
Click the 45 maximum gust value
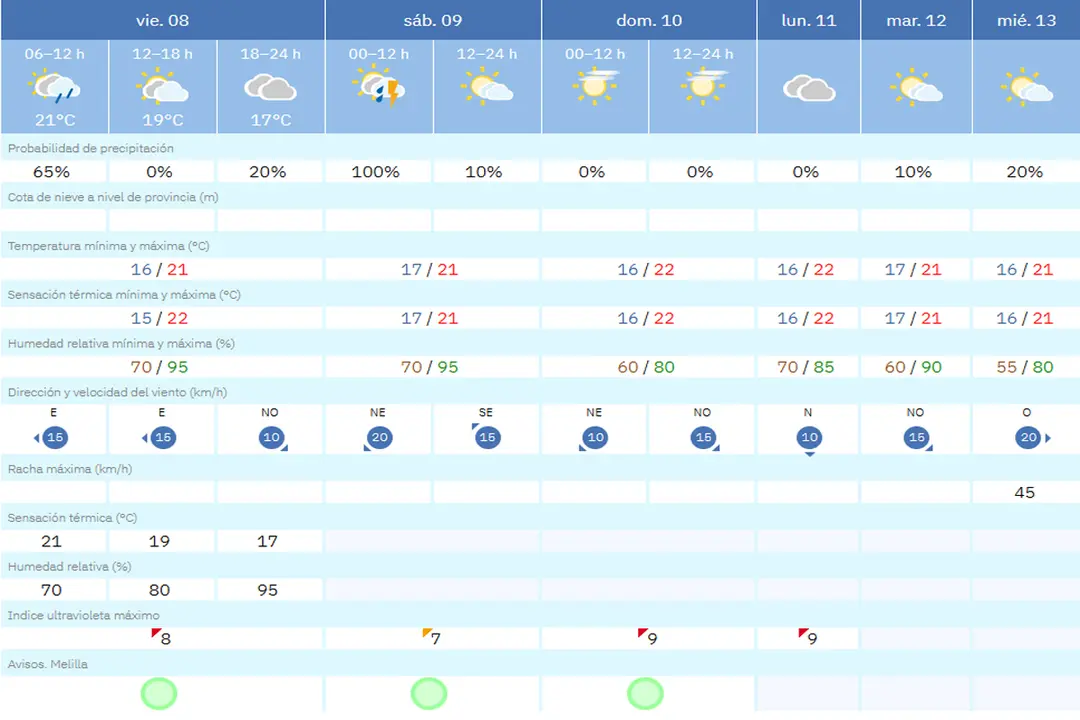(x=1024, y=493)
